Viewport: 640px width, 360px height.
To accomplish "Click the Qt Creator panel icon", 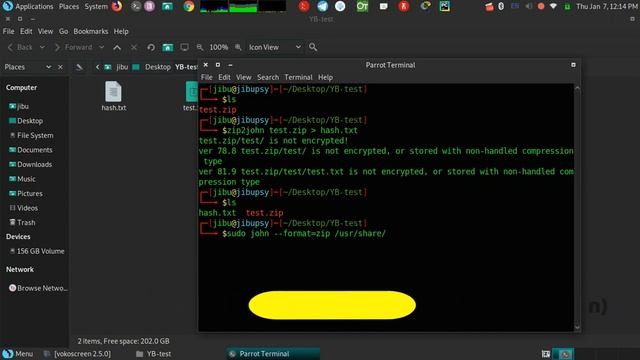I will pyautogui.click(x=362, y=6).
